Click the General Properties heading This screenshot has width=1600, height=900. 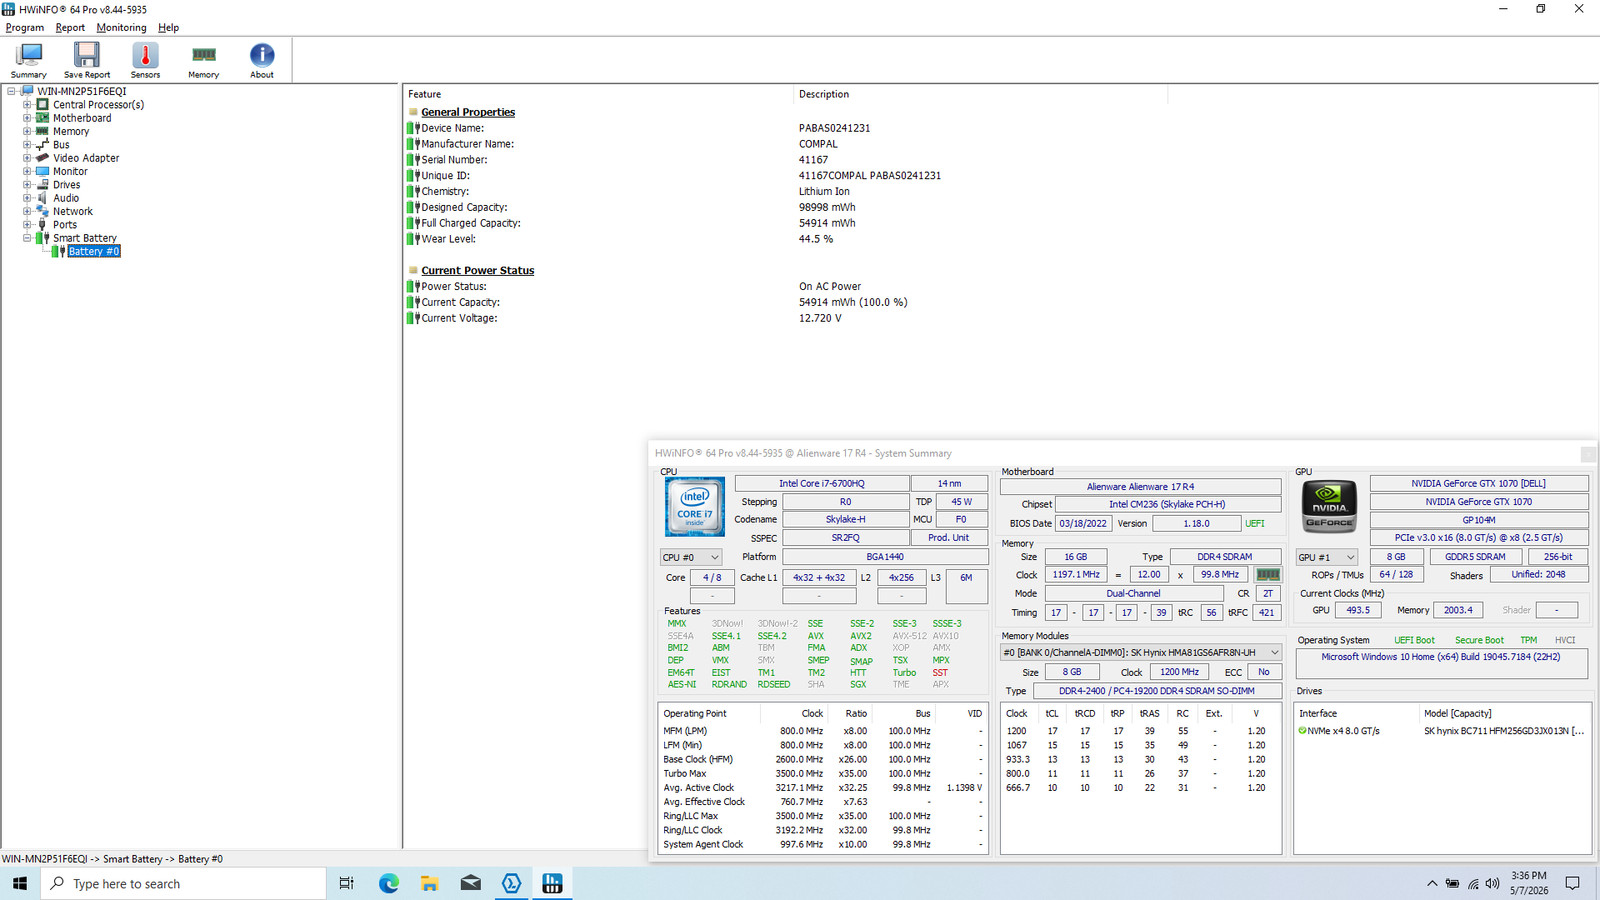tap(468, 112)
